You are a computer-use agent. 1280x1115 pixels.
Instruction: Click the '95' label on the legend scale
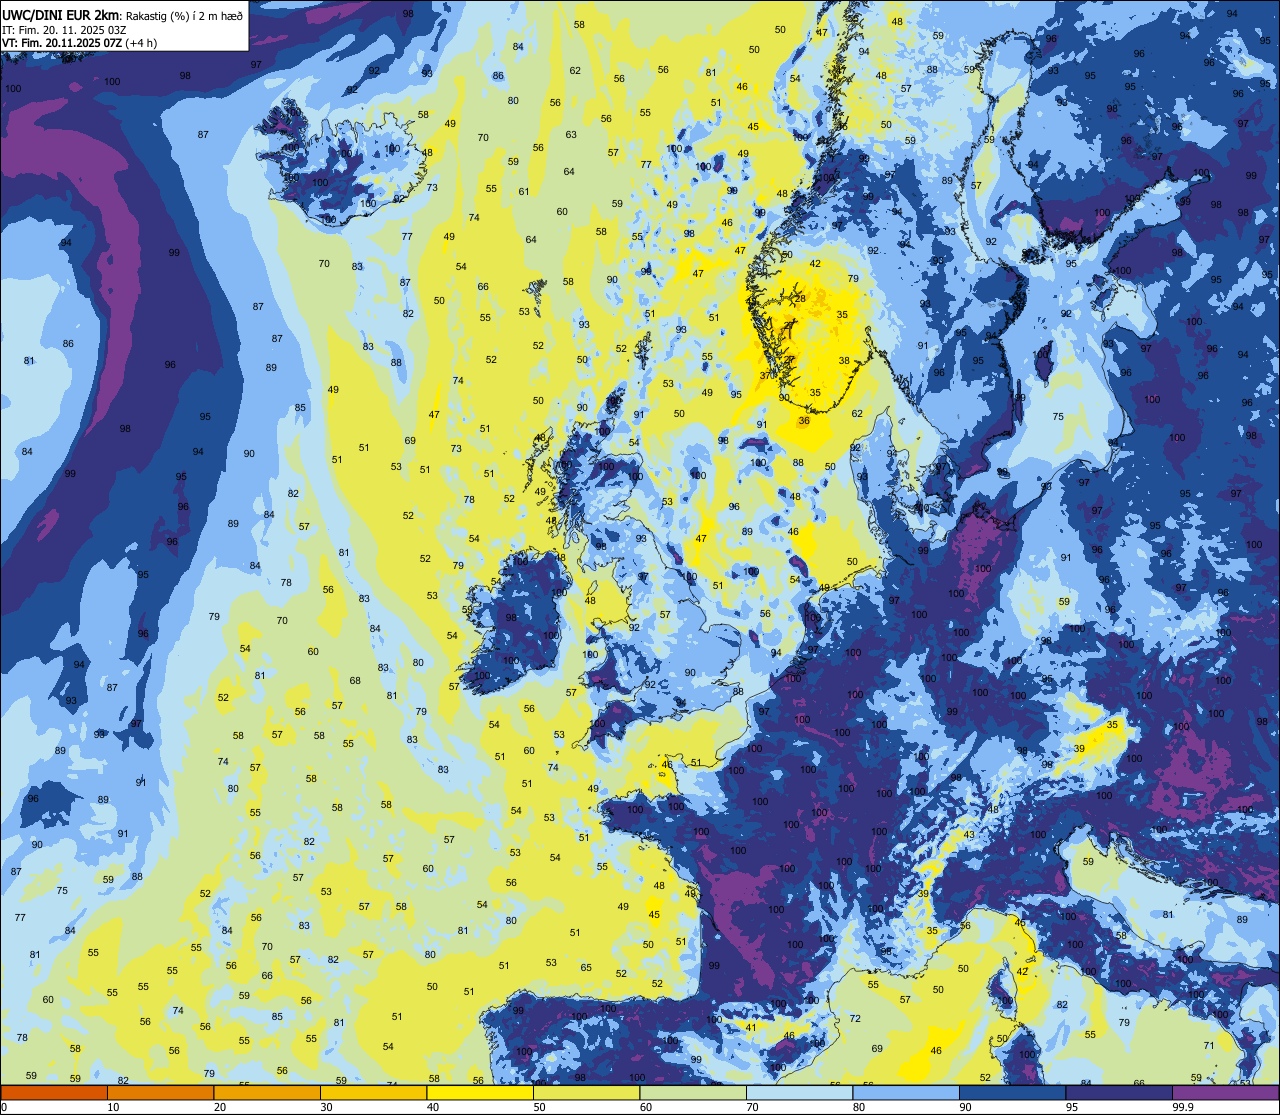pyautogui.click(x=1072, y=1107)
